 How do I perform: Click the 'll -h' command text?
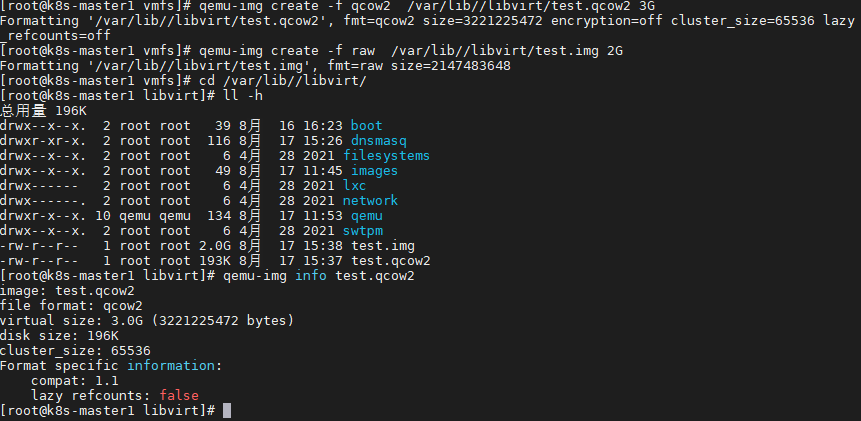(x=243, y=96)
